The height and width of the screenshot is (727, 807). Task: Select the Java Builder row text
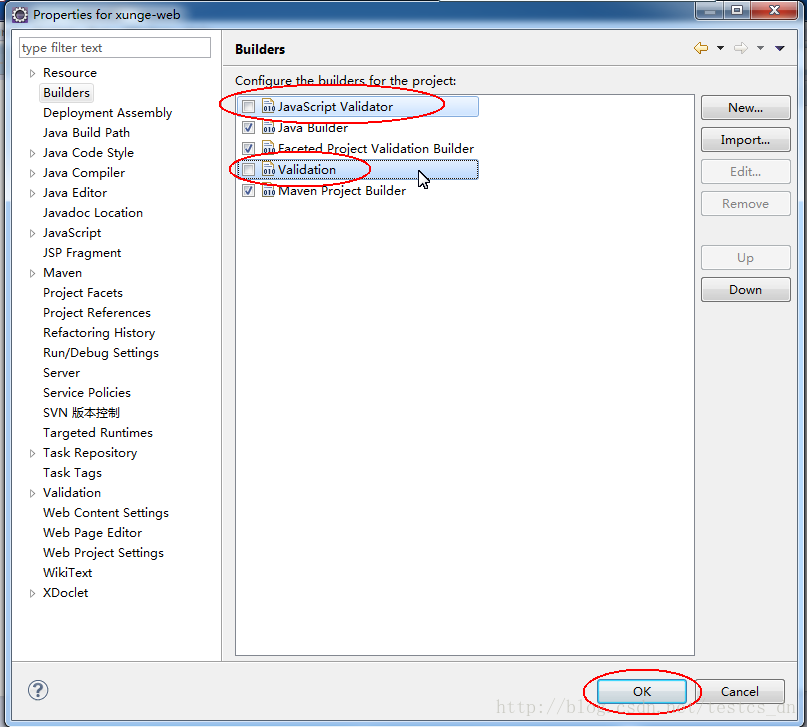[313, 128]
